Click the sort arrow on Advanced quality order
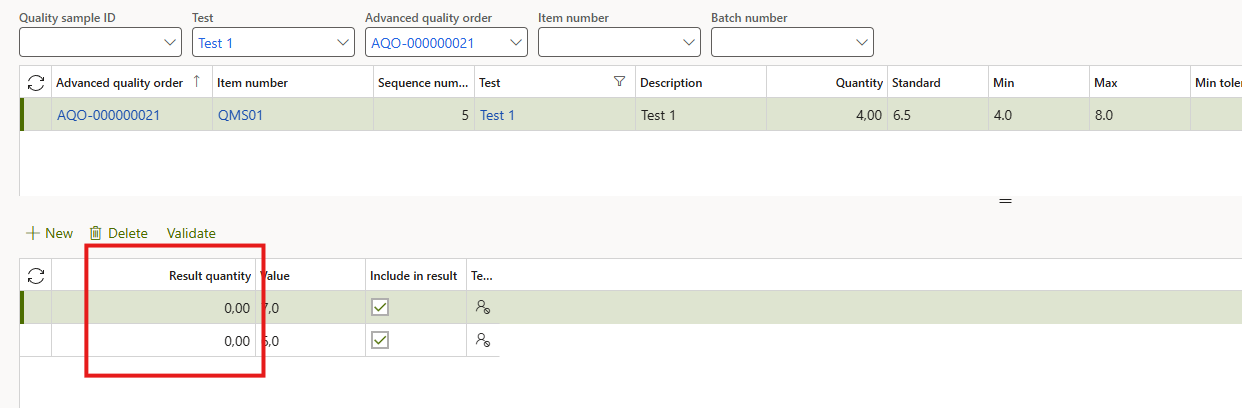This screenshot has width=1242, height=408. point(196,82)
